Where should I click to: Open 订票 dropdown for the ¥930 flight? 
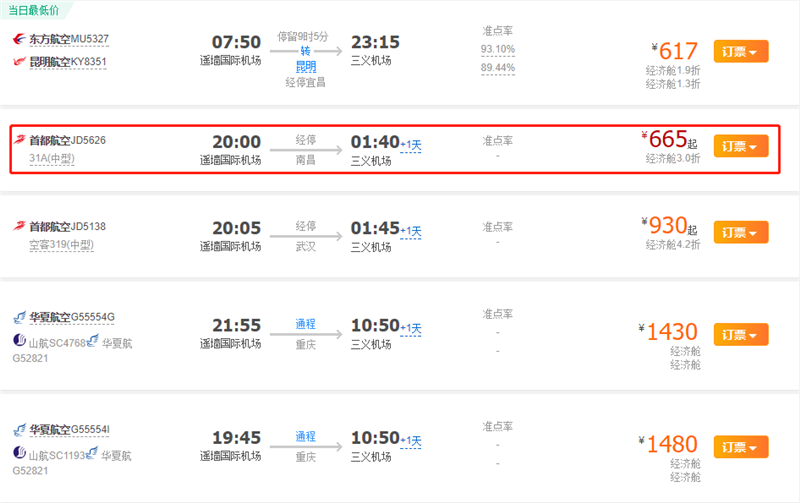pos(740,232)
